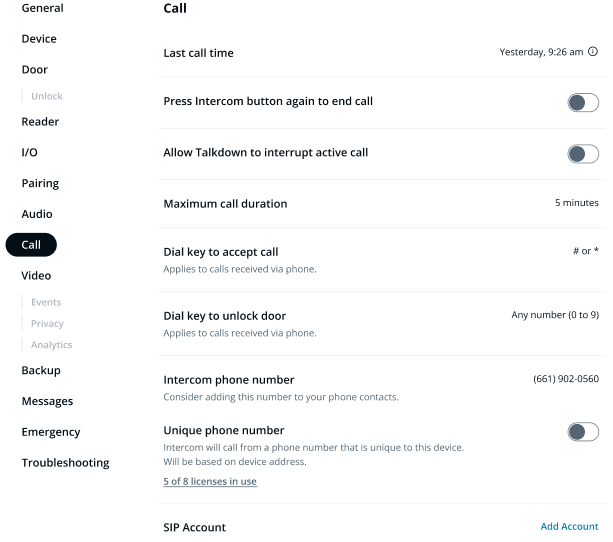The image size is (613, 542).
Task: Open the General settings section
Action: pyautogui.click(x=42, y=8)
